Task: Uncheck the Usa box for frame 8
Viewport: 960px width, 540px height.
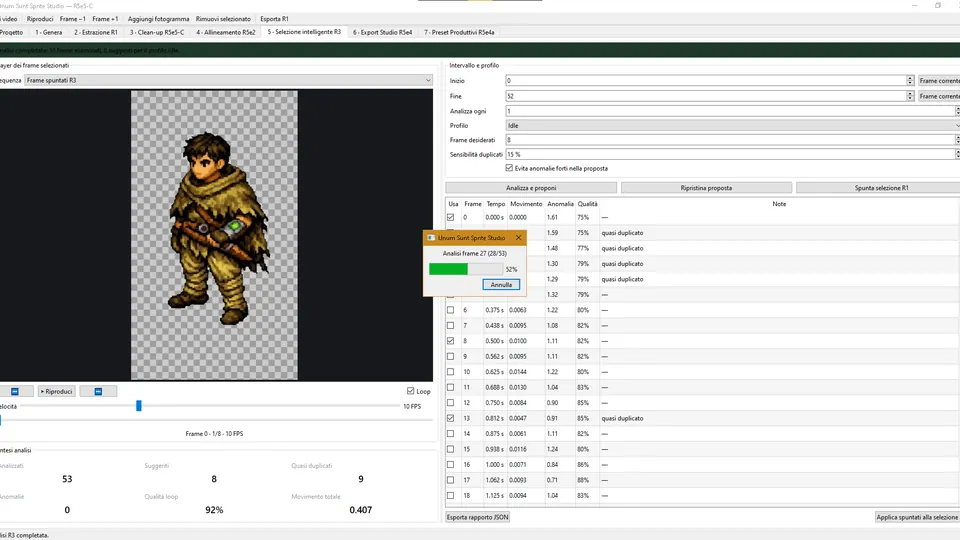Action: click(x=451, y=341)
